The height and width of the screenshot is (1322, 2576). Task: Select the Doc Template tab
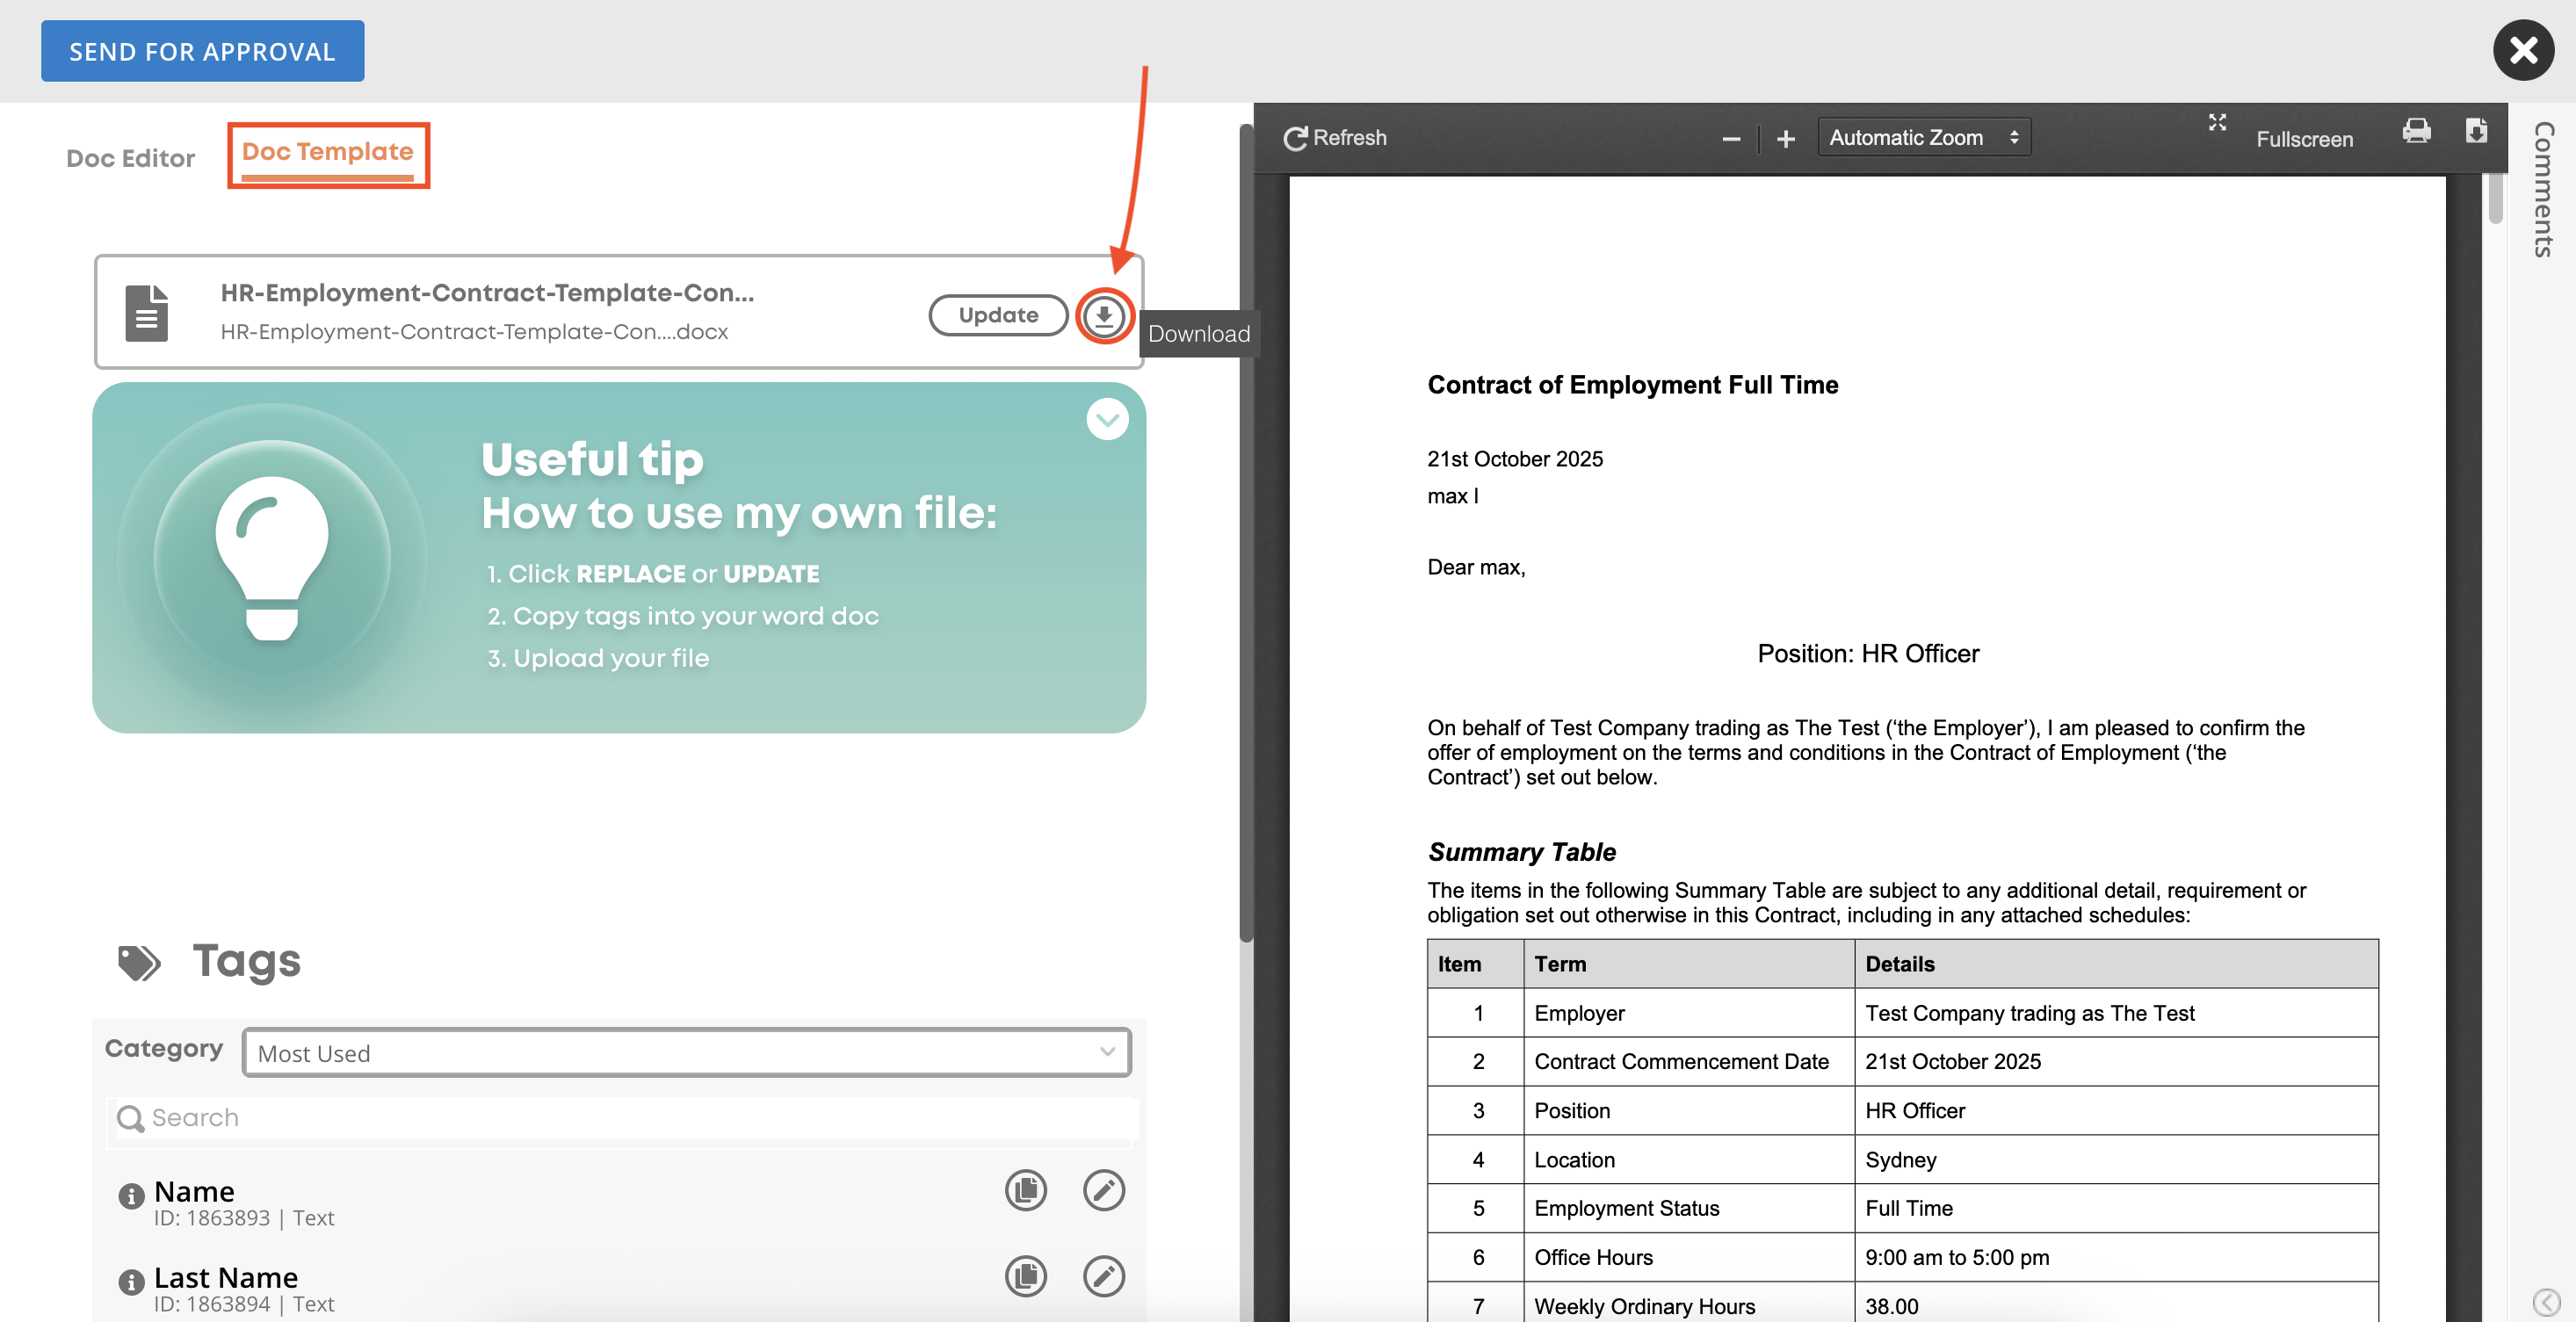(327, 152)
